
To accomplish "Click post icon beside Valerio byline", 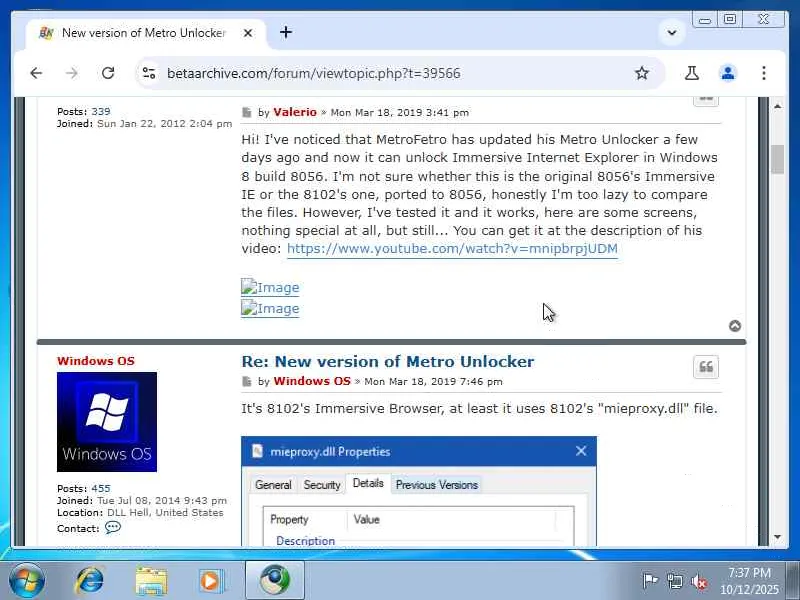I will click(247, 112).
